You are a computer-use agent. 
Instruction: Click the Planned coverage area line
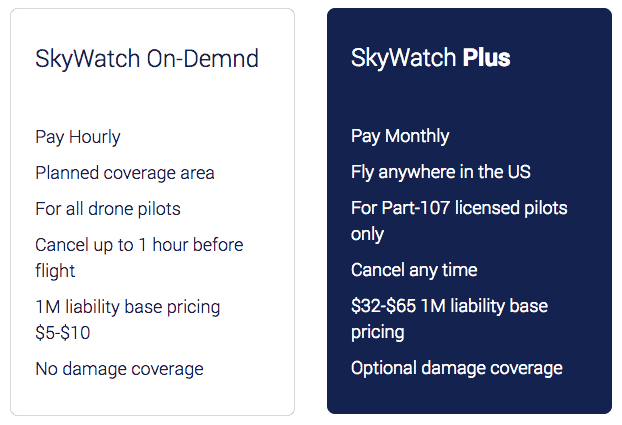click(125, 173)
